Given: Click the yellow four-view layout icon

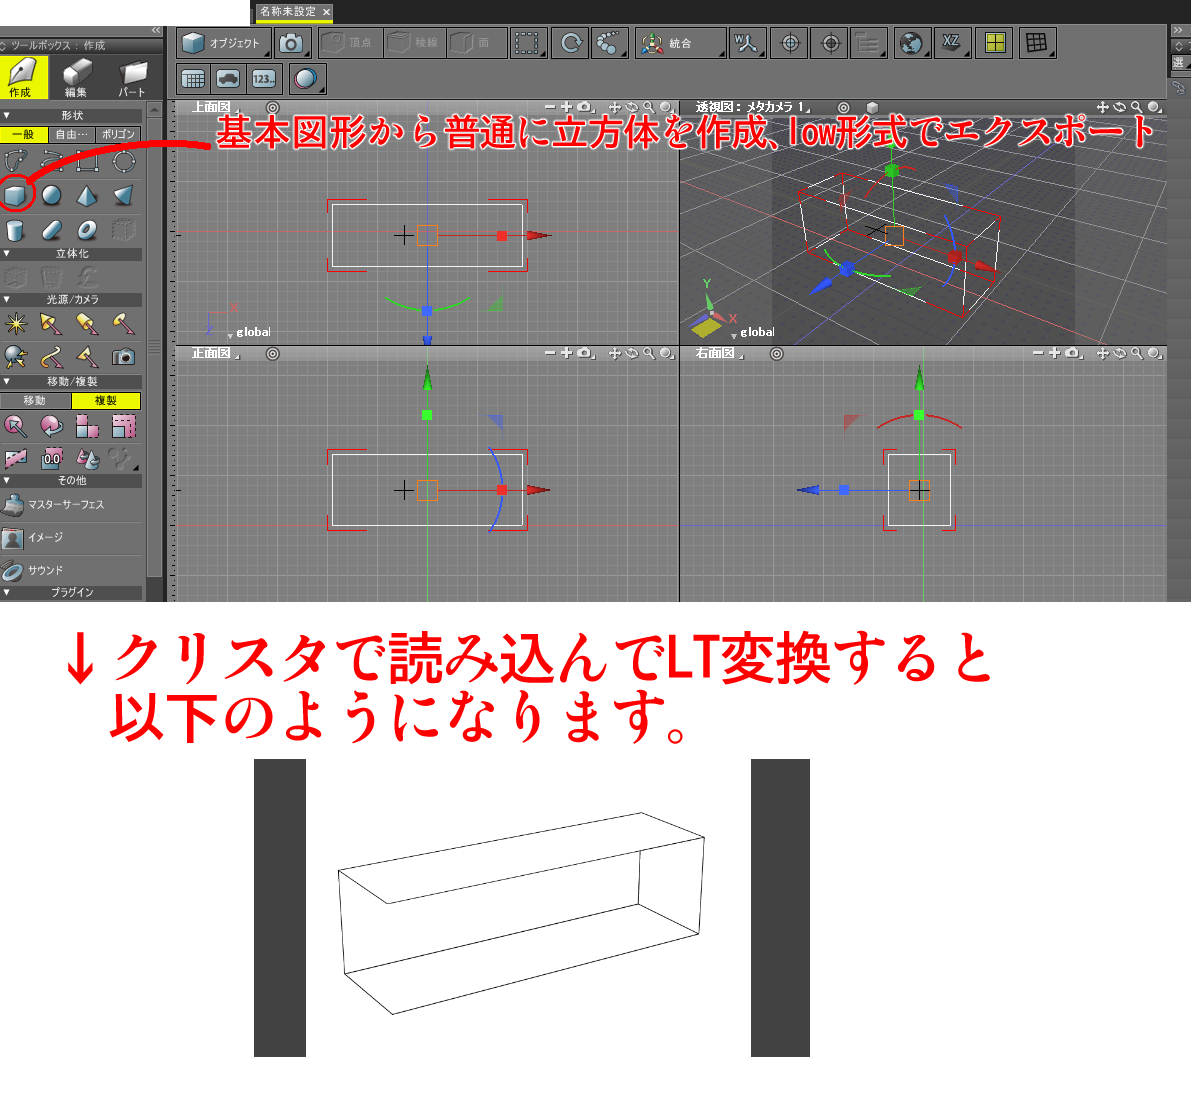Looking at the screenshot, I should [x=995, y=43].
